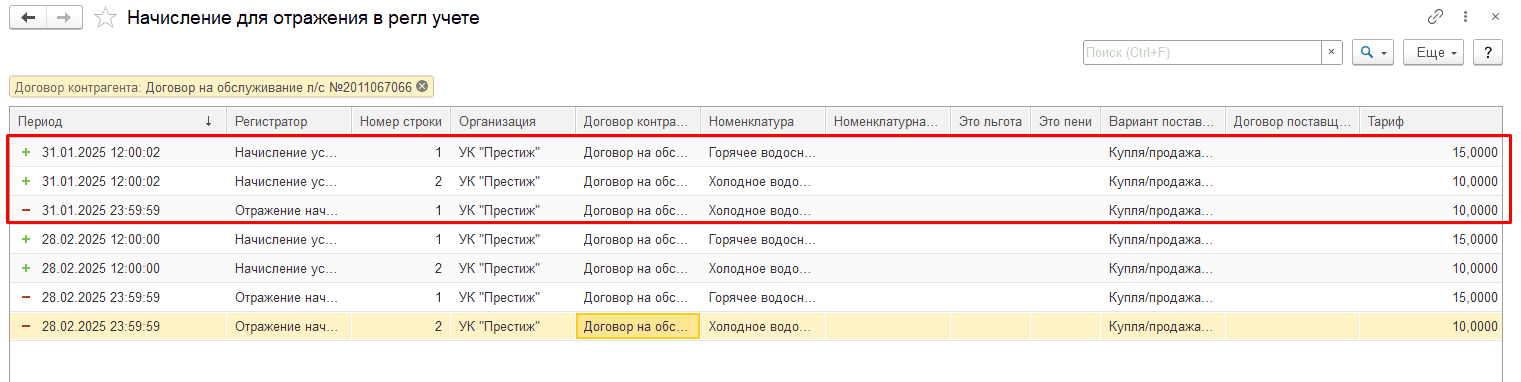Open the Еще menu
Viewport: 1521px width, 382px height.
[x=1434, y=52]
